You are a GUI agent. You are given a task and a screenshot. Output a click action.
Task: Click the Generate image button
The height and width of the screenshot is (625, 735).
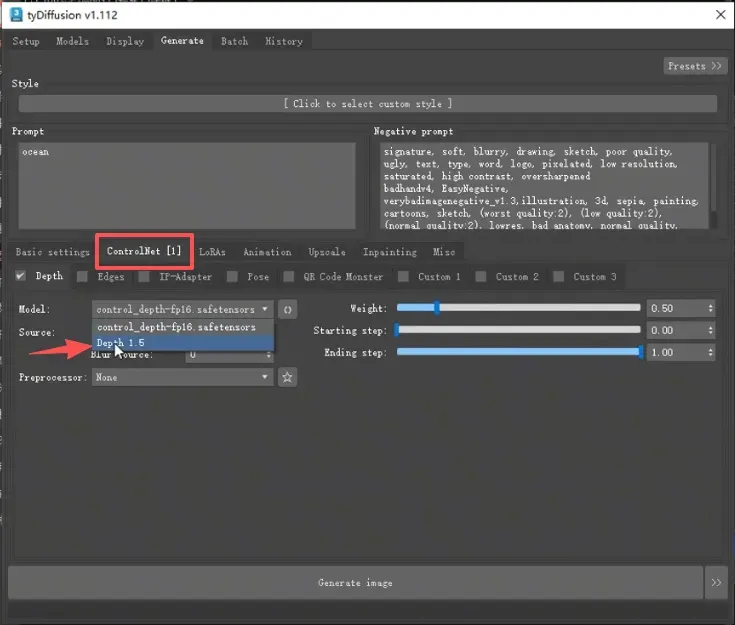point(355,582)
